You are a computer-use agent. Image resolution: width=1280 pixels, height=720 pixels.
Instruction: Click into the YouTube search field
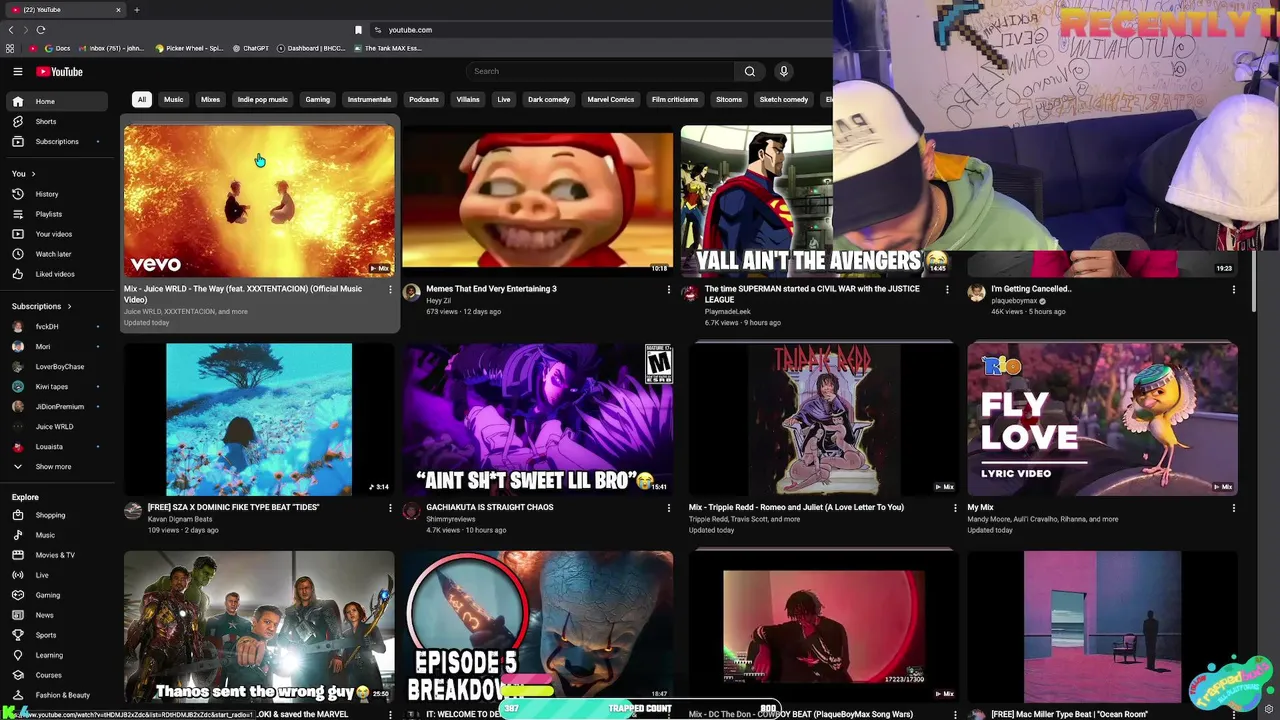pyautogui.click(x=600, y=71)
